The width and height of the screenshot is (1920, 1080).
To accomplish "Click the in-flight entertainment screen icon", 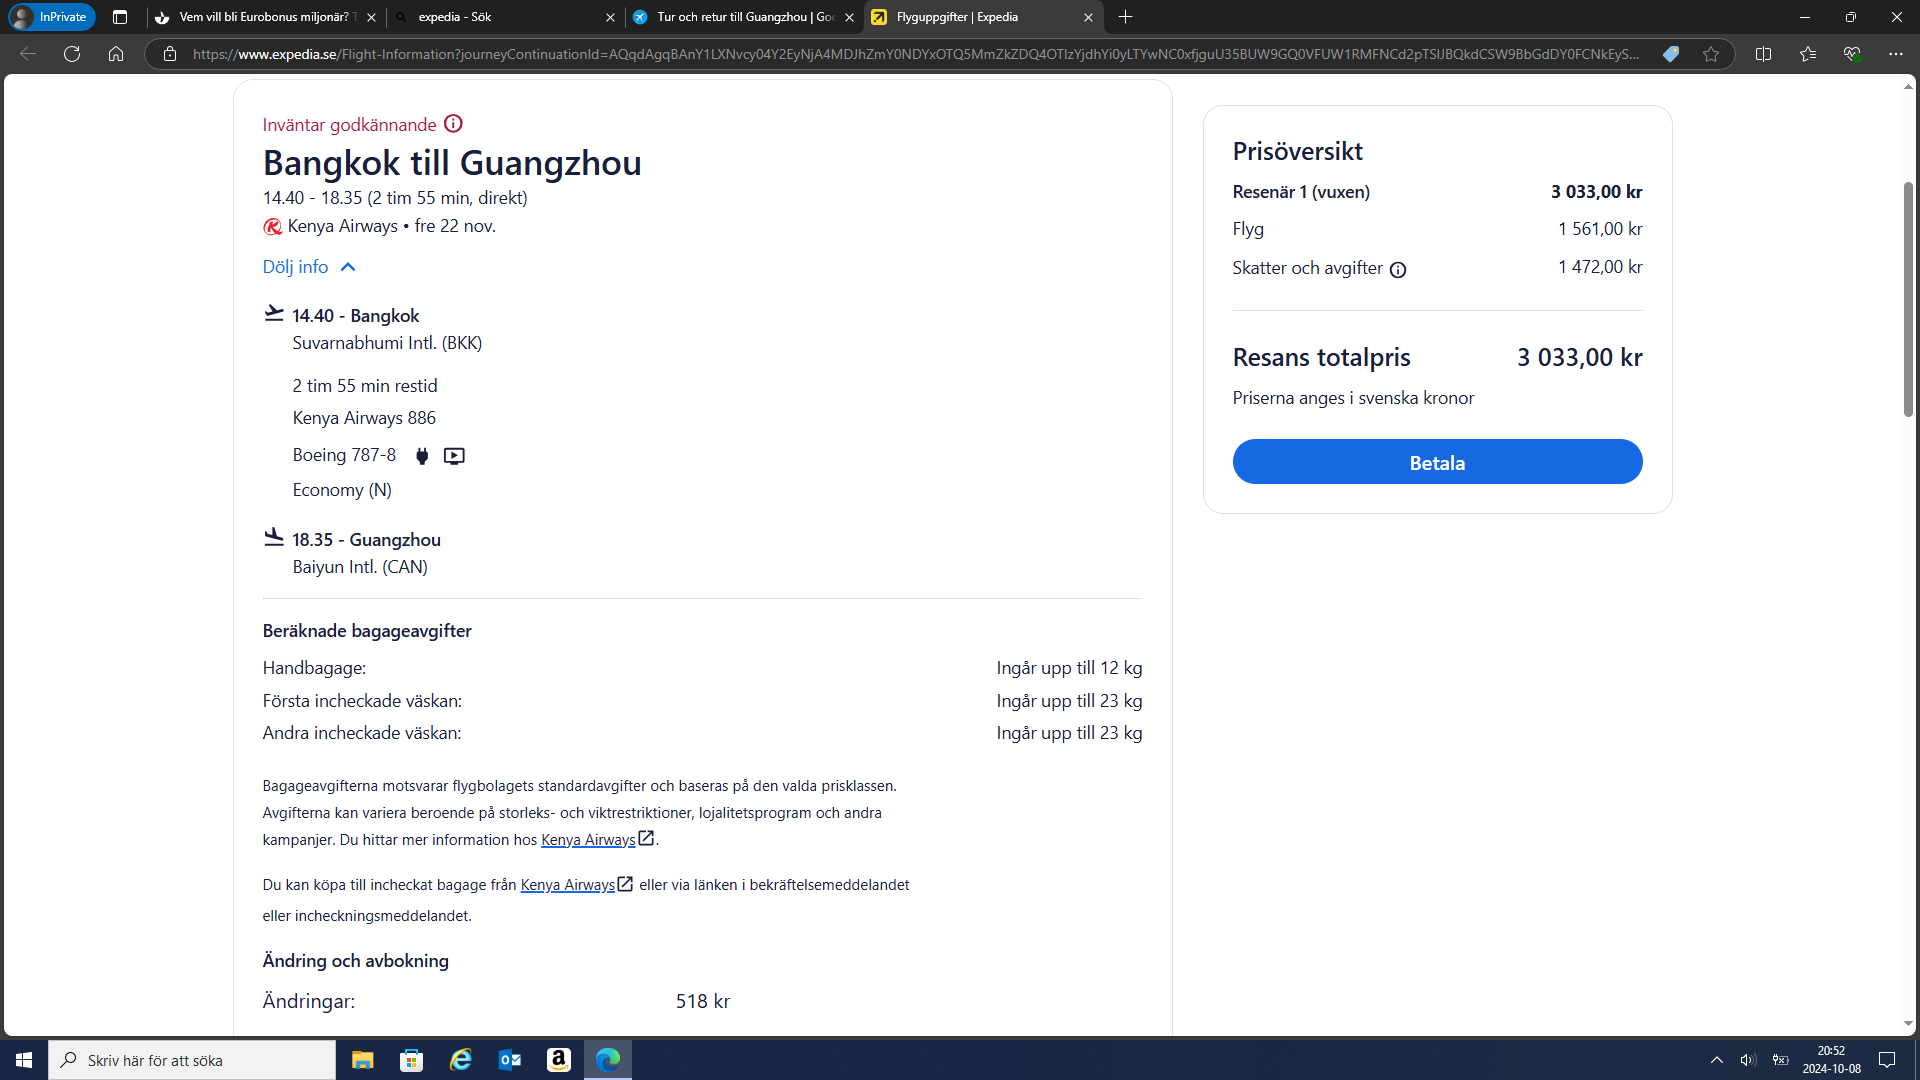I will [x=454, y=456].
